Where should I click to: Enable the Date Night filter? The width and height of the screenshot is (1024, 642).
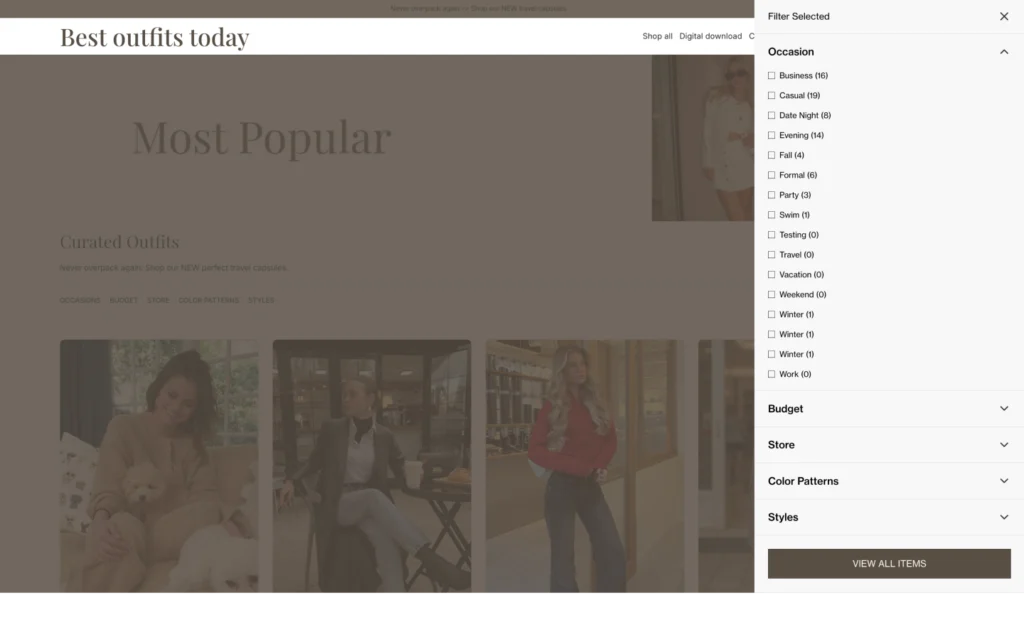tap(771, 116)
